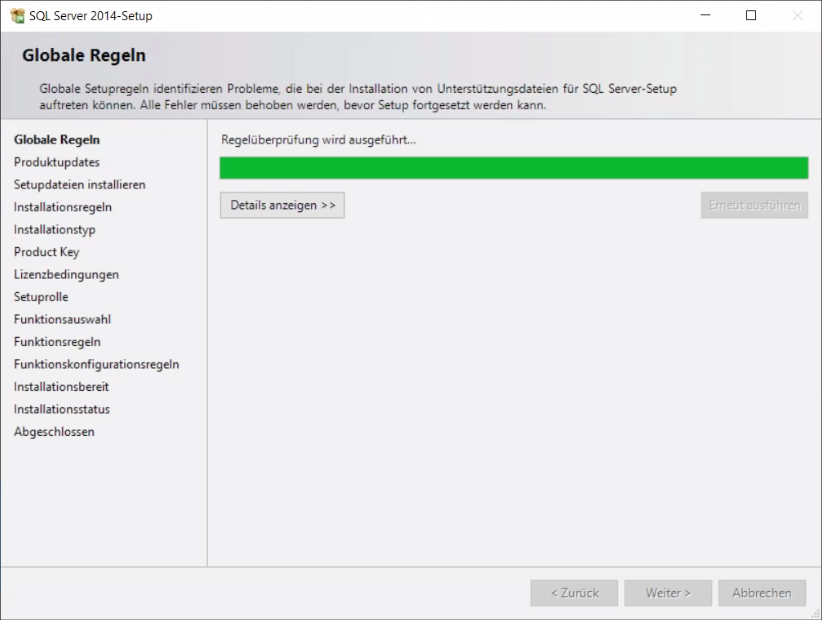The image size is (822, 620).
Task: Select Funktionskonfigurationsregeln in sidebar
Action: (x=97, y=364)
